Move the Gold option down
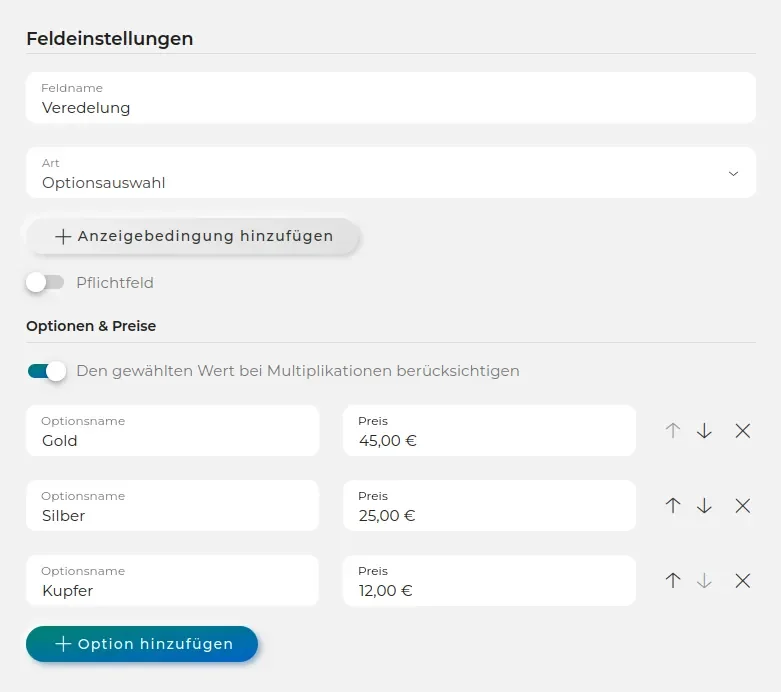 point(704,430)
